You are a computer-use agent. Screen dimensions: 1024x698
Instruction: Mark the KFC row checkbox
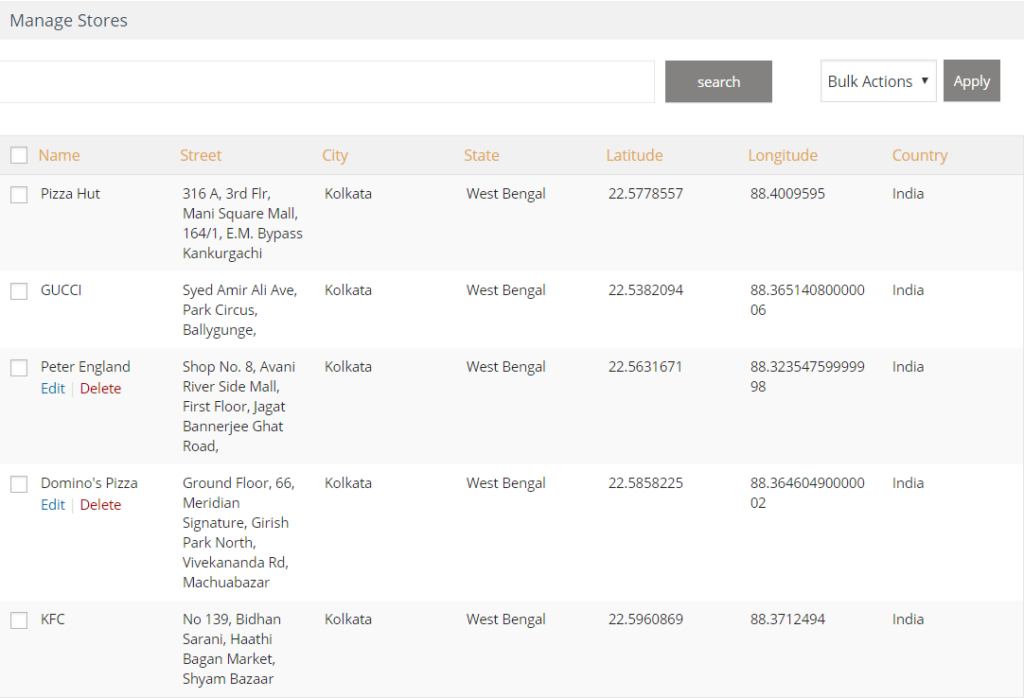(x=19, y=620)
